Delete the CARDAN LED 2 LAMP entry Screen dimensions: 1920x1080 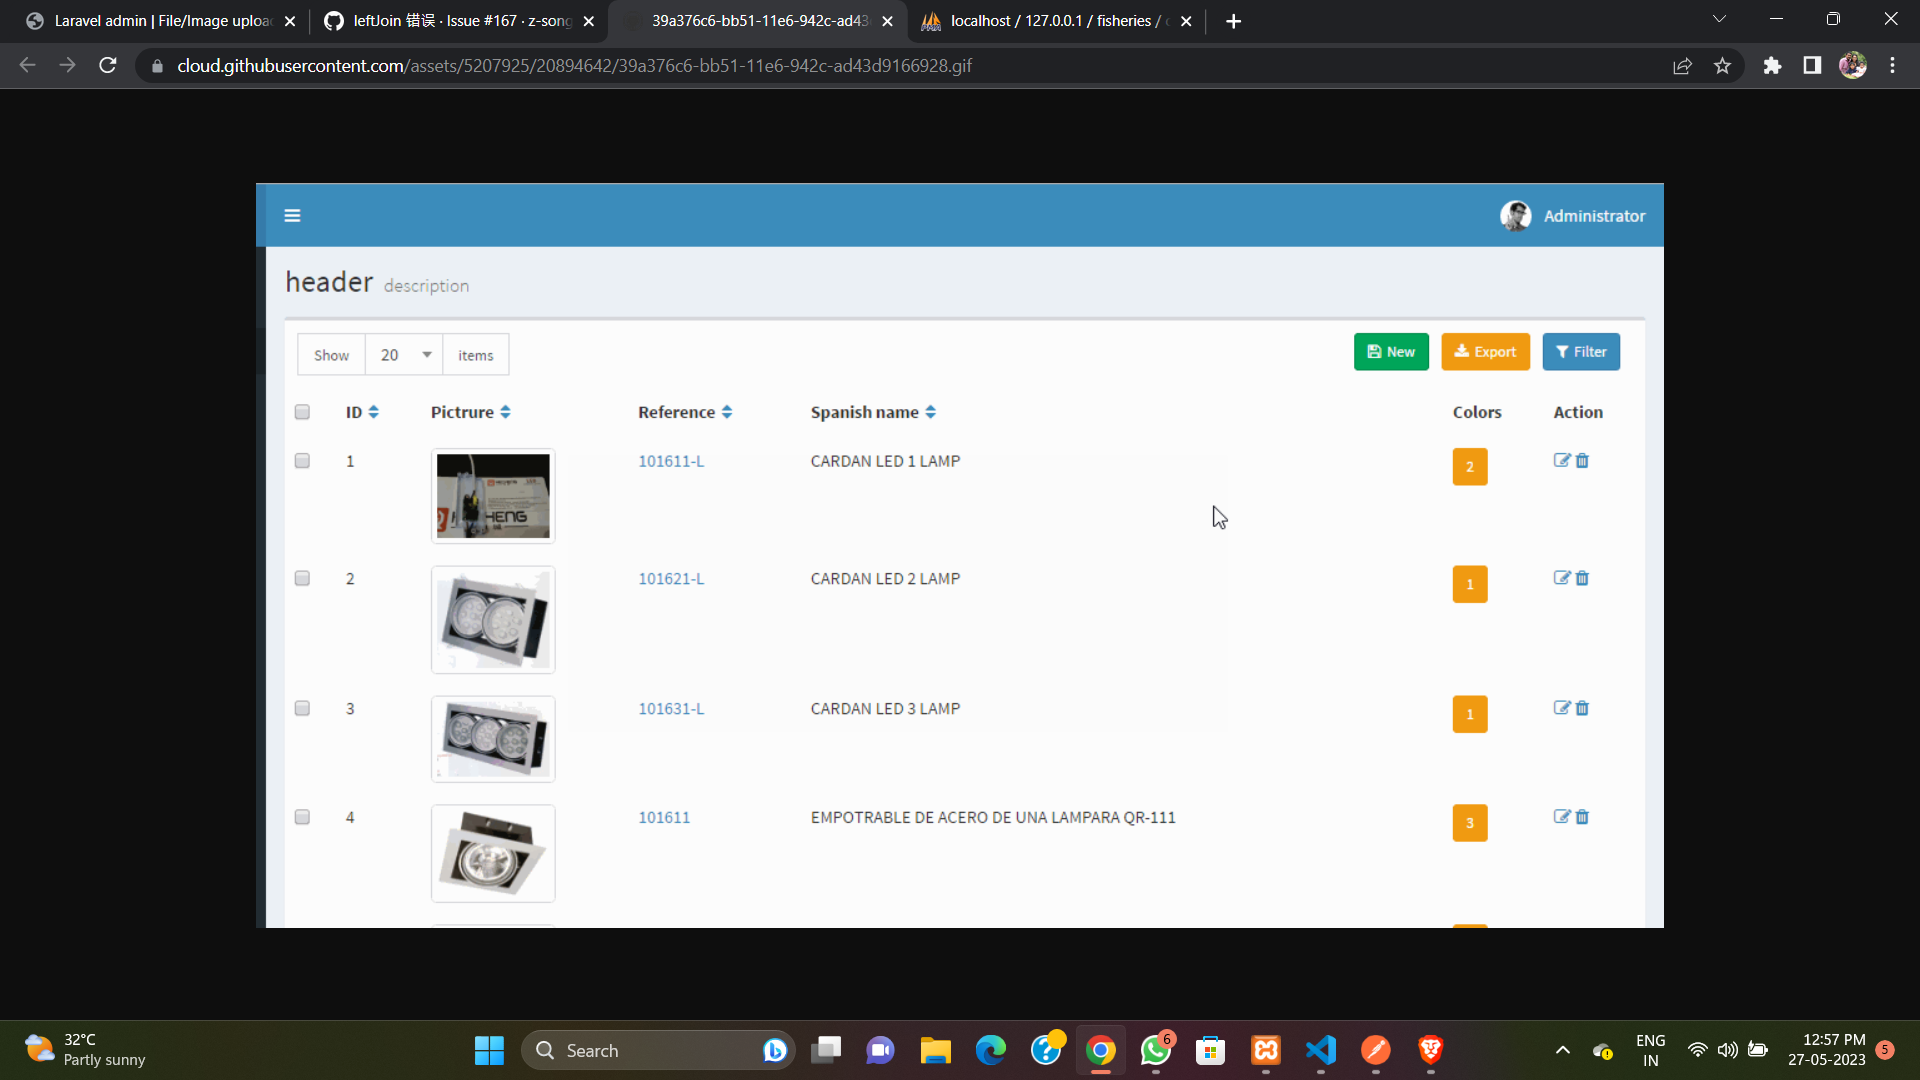coord(1582,578)
